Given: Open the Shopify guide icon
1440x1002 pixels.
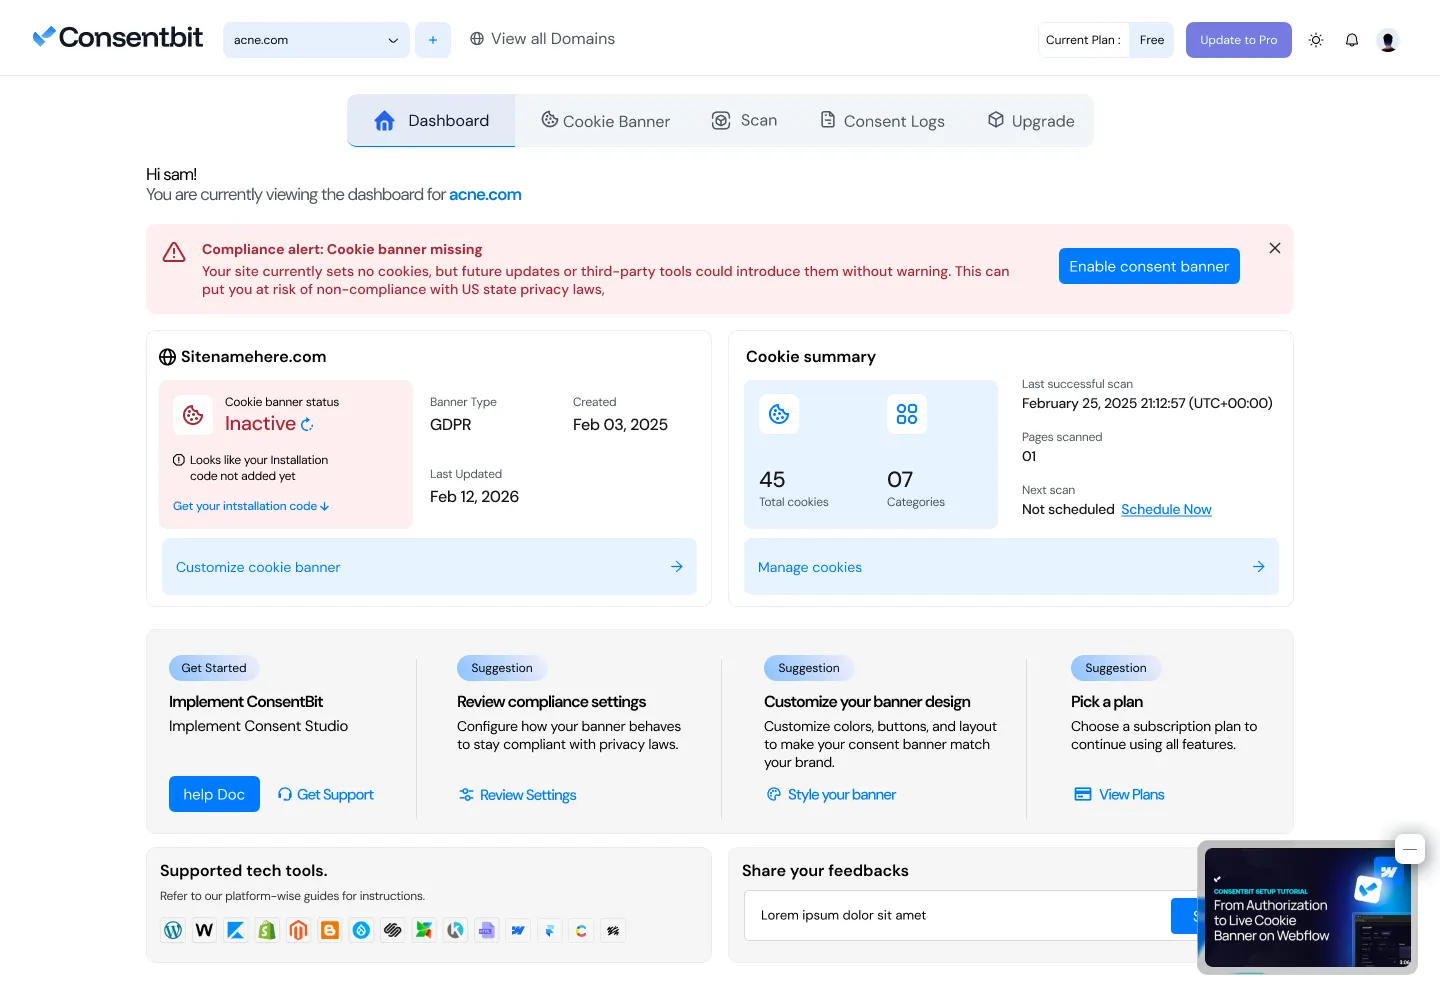Looking at the screenshot, I should tap(267, 930).
